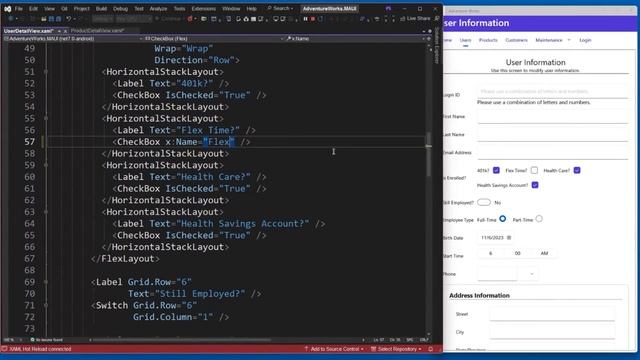640x360 pixels.
Task: Click the Street input field
Action: point(552,314)
